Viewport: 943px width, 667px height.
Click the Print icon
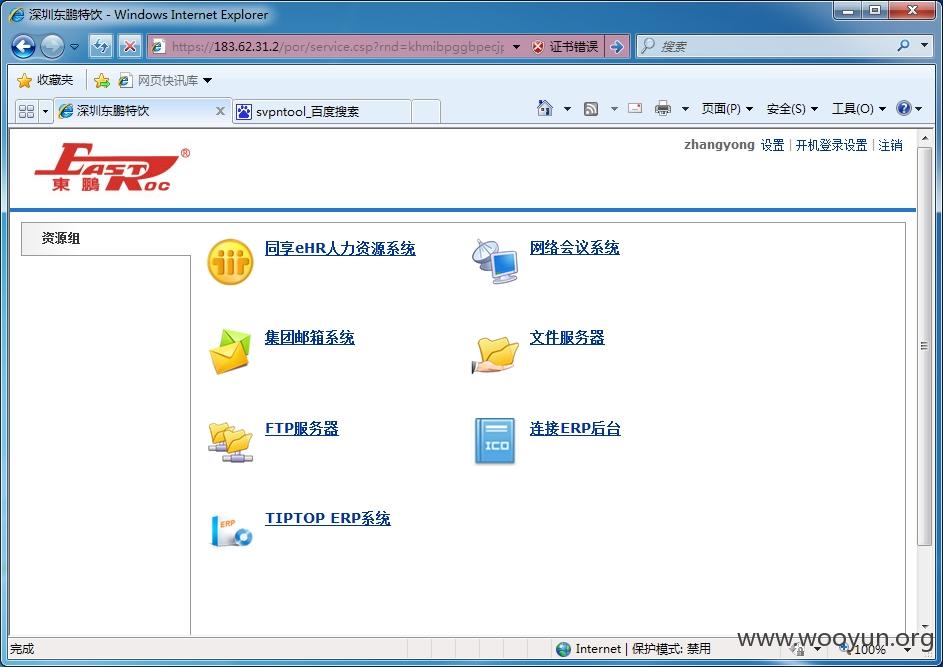click(663, 108)
